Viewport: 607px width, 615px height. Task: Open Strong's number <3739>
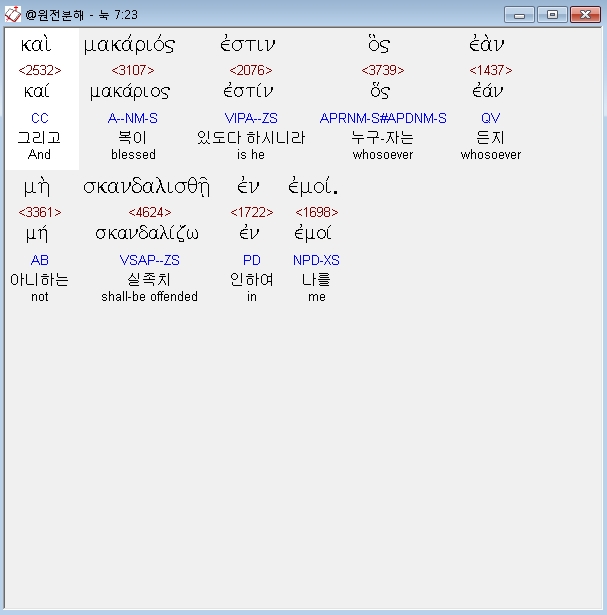383,70
